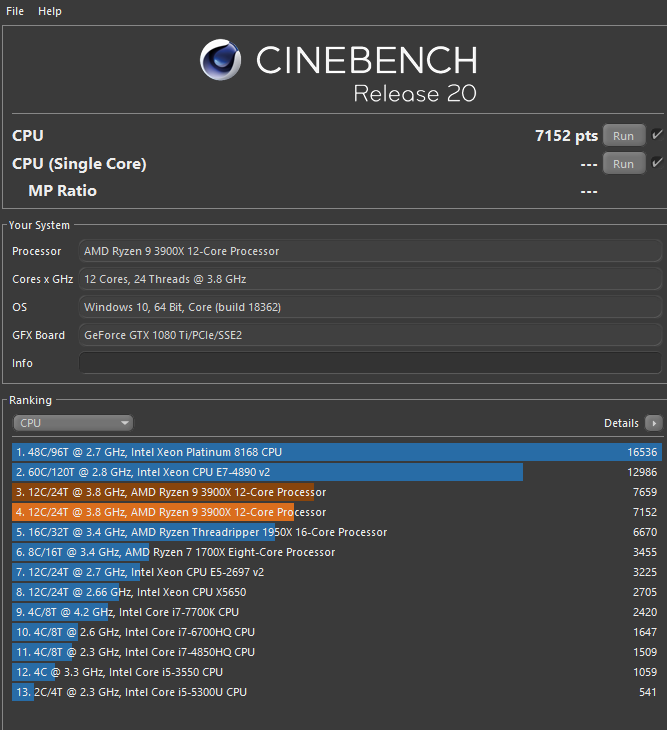
Task: Select ranking row 12 Intel Core i5-3550
Action: [x=337, y=672]
